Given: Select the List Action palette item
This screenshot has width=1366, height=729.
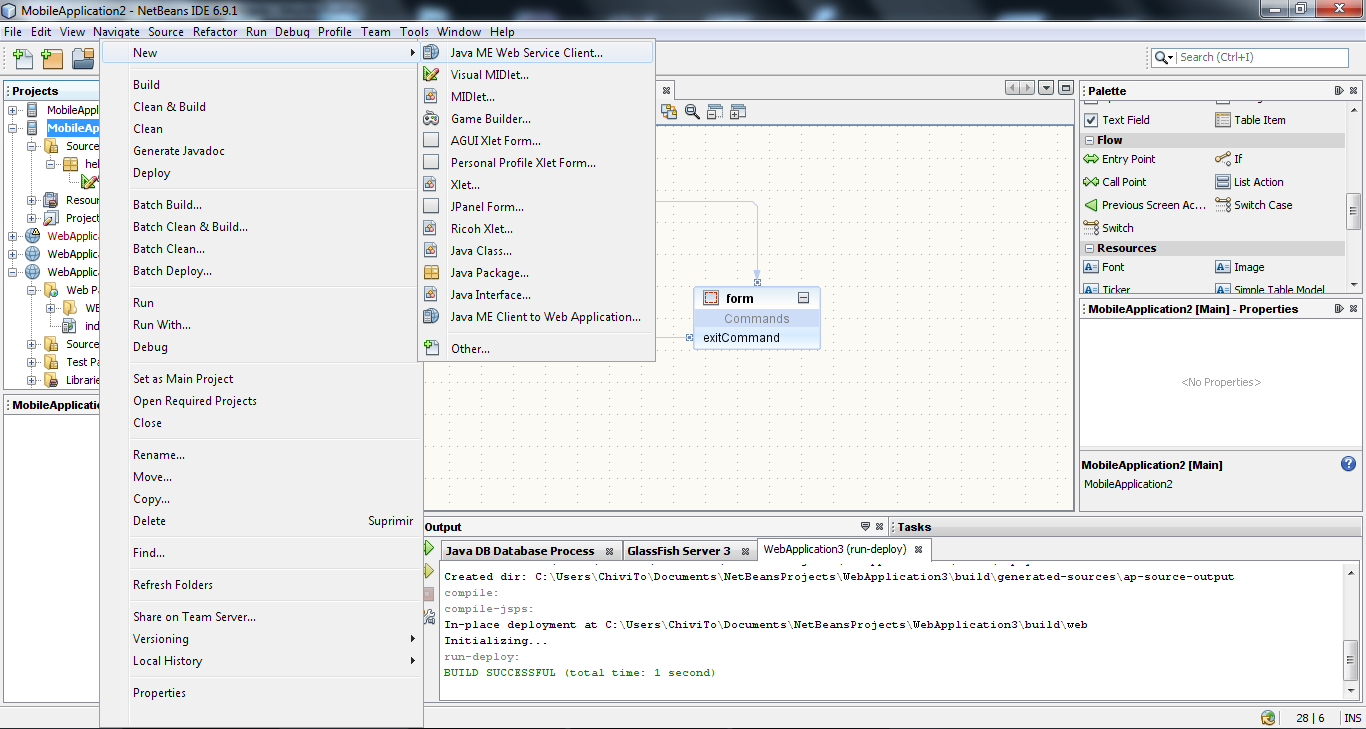Looking at the screenshot, I should 1250,182.
